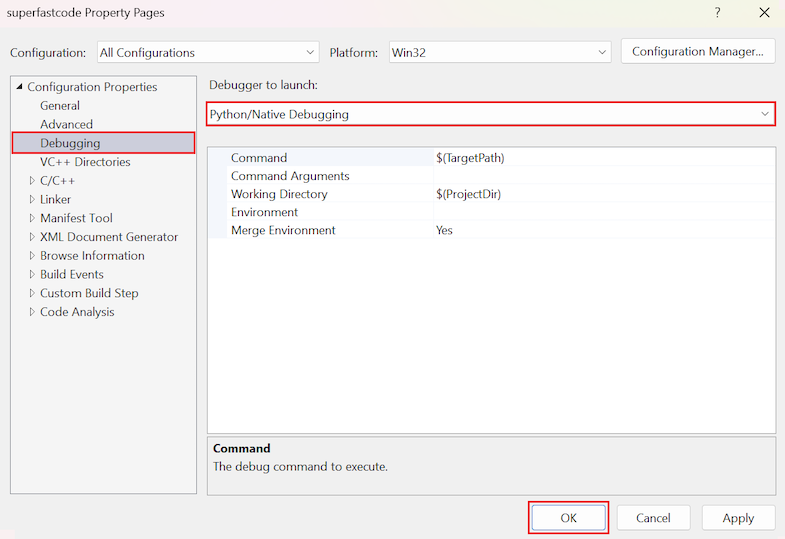Expand the C/C++ tree node
This screenshot has height=539, width=785.
32,181
